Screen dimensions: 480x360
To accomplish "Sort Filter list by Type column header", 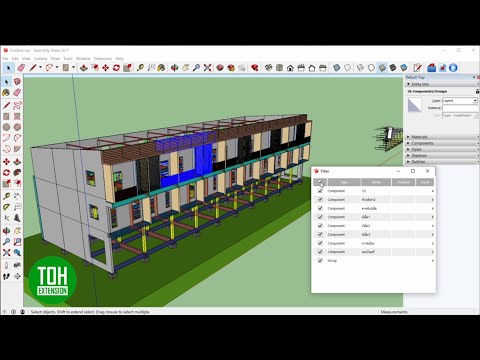I will pyautogui.click(x=344, y=182).
